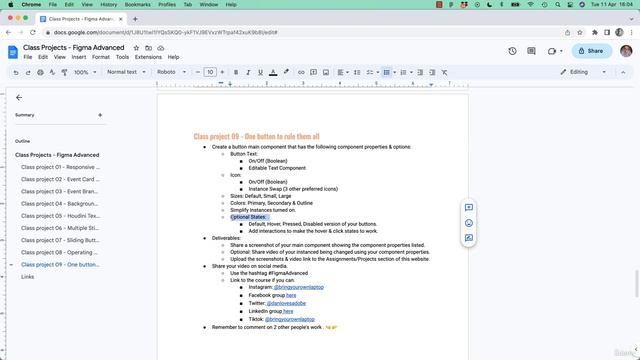The height and width of the screenshot is (360, 640).
Task: Go to Class project 08 outline heading
Action: click(59, 253)
